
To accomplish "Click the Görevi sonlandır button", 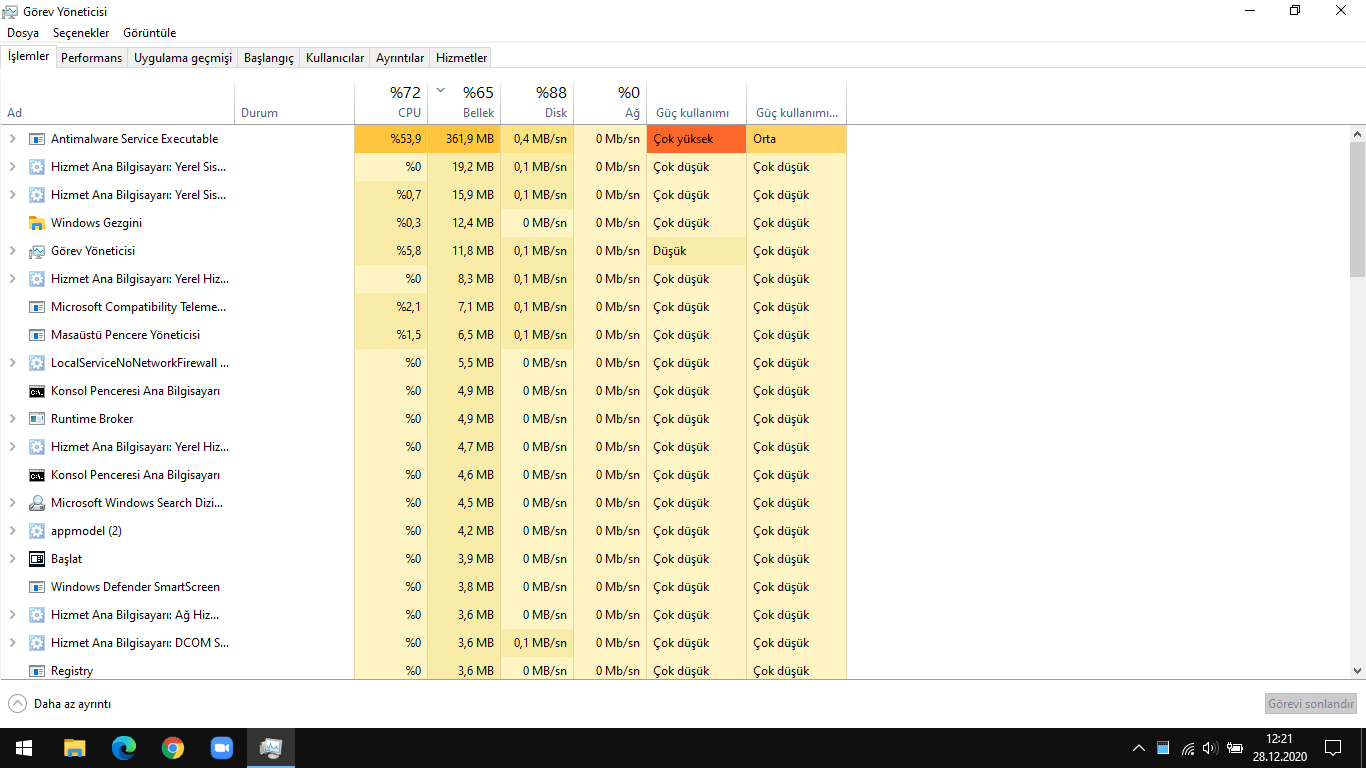I will coord(1311,704).
